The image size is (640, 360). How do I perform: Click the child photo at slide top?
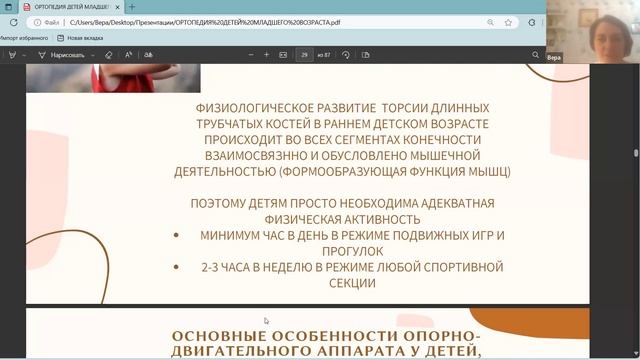(x=113, y=78)
